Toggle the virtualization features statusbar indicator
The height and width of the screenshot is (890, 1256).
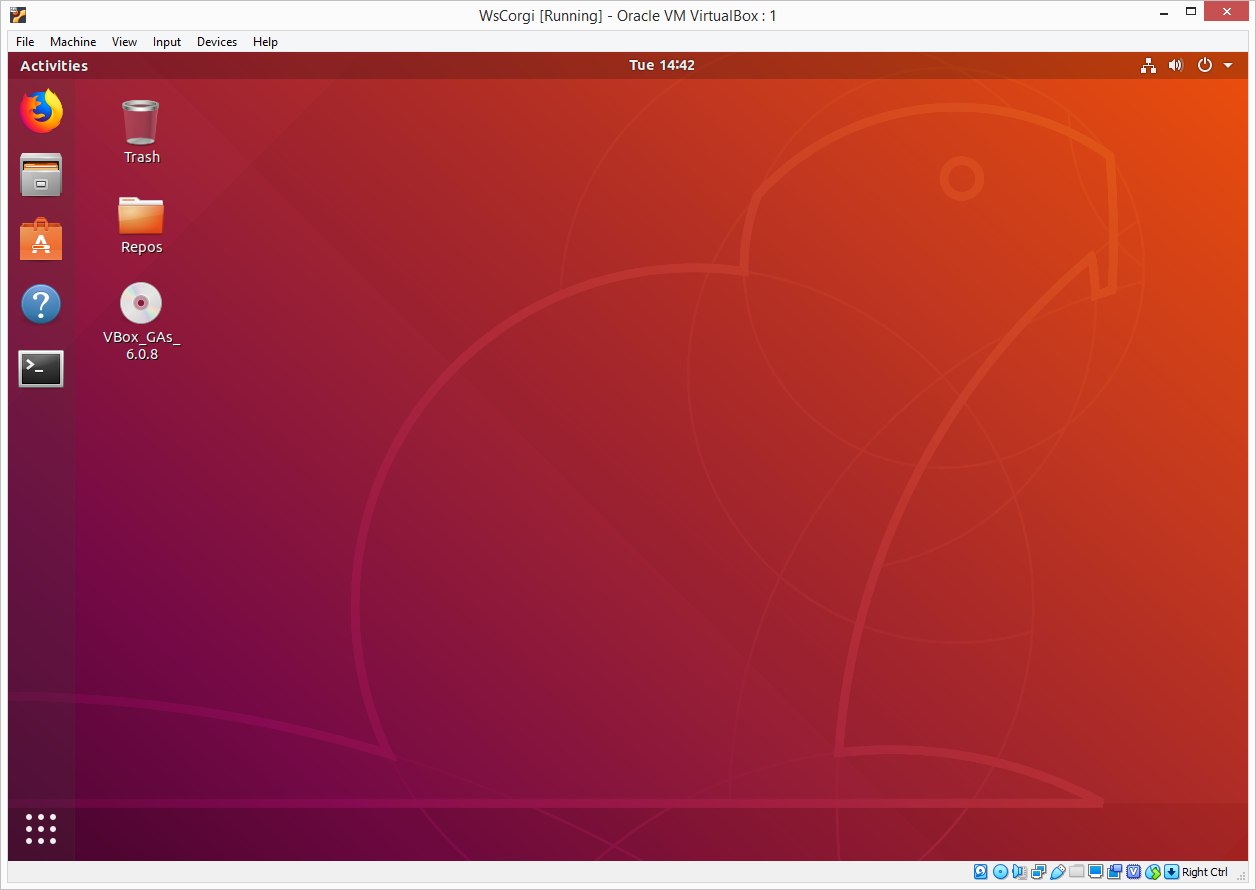tap(1134, 871)
